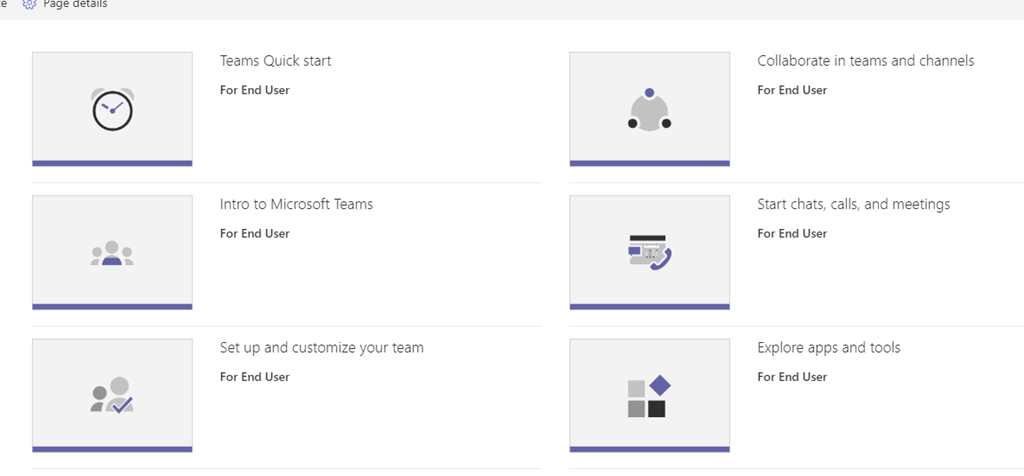1024x476 pixels.
Task: Click the collaboration circle icon
Action: tap(649, 109)
